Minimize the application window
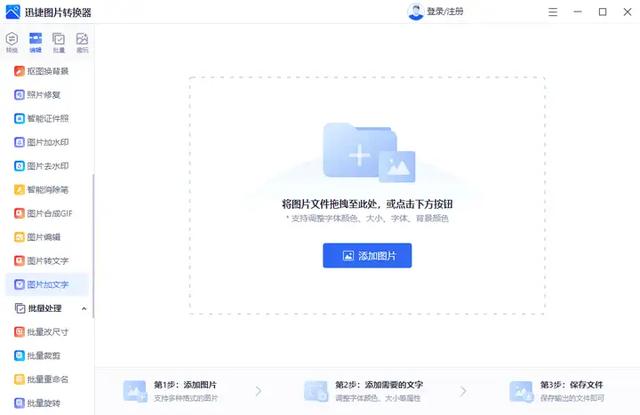The height and width of the screenshot is (415, 640). (578, 12)
